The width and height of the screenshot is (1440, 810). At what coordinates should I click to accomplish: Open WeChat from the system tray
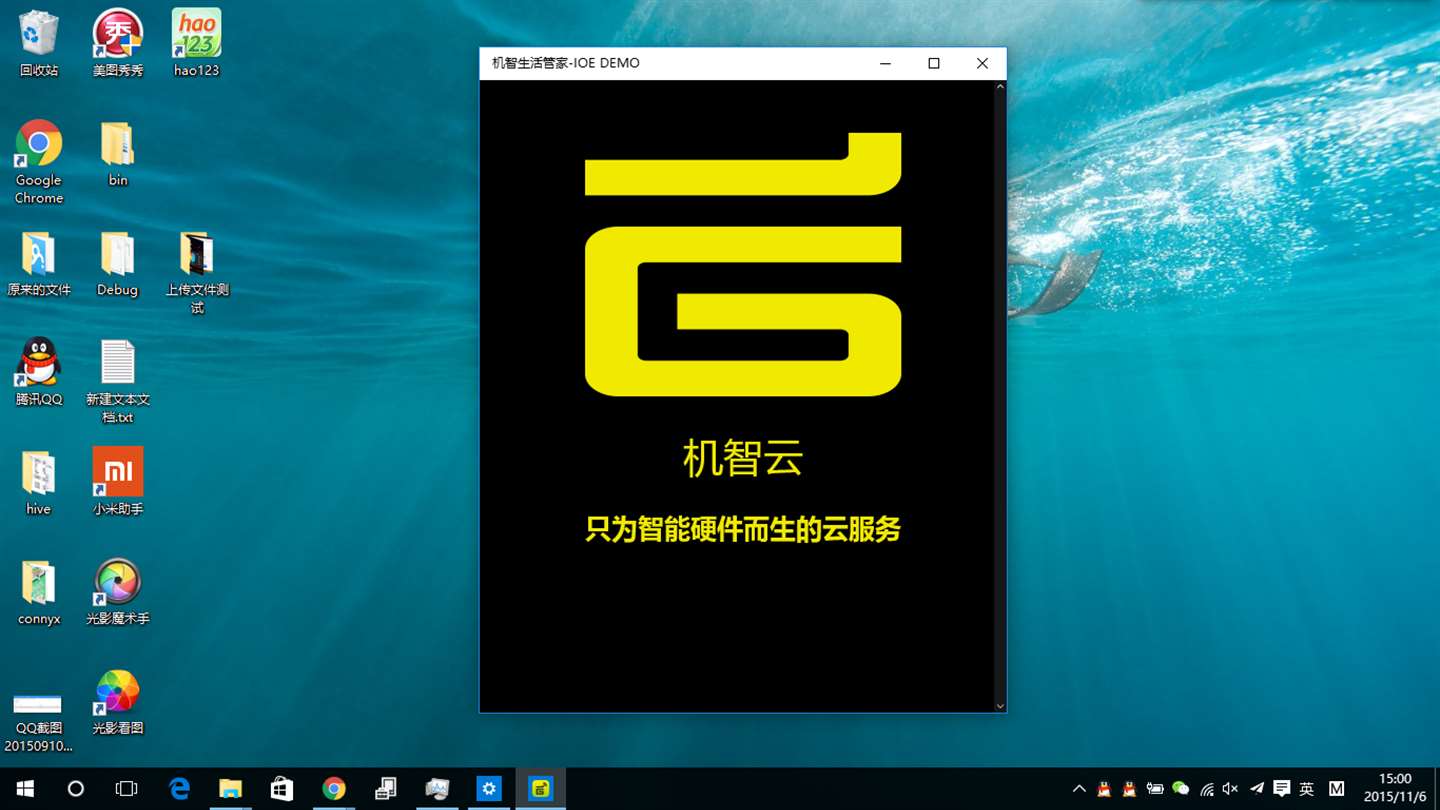click(x=1181, y=789)
